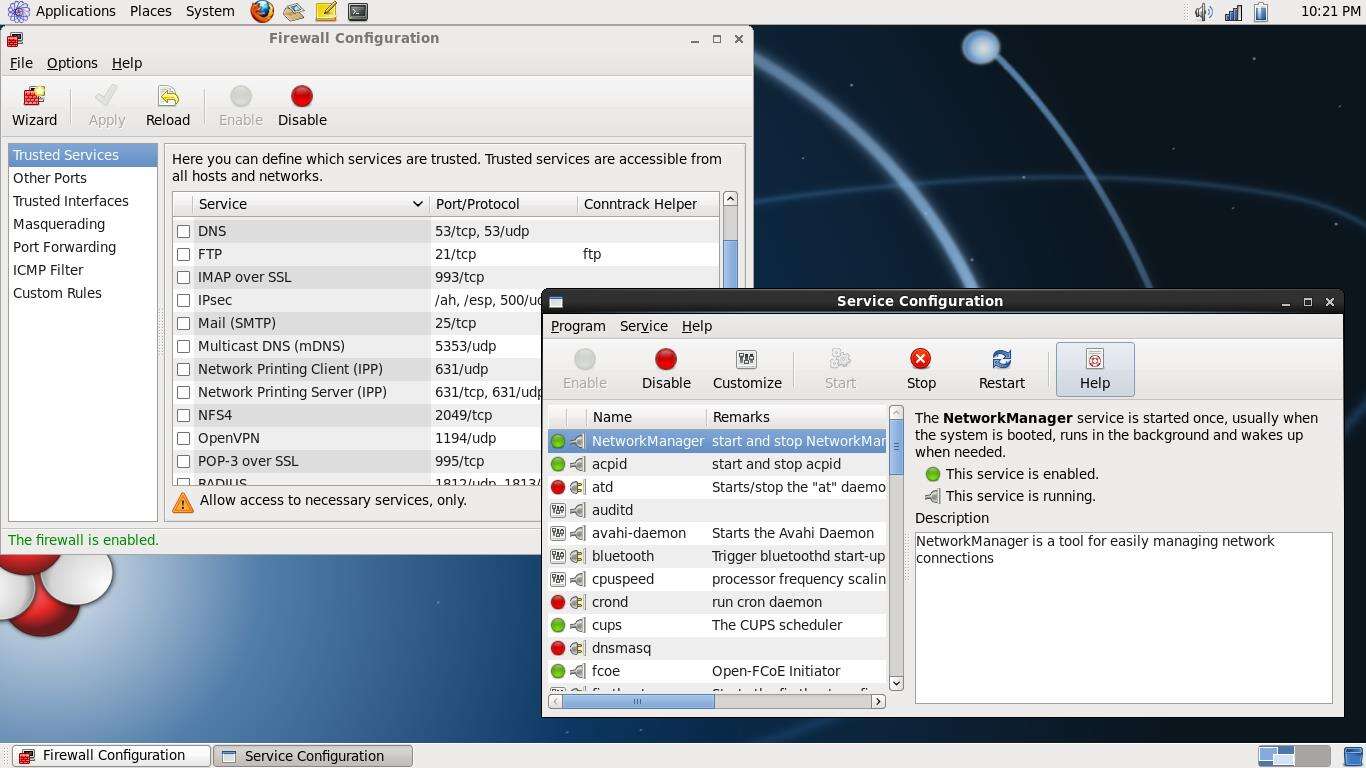The width and height of the screenshot is (1366, 768).
Task: Open Customize runlevels in Service Configuration
Action: [x=747, y=369]
